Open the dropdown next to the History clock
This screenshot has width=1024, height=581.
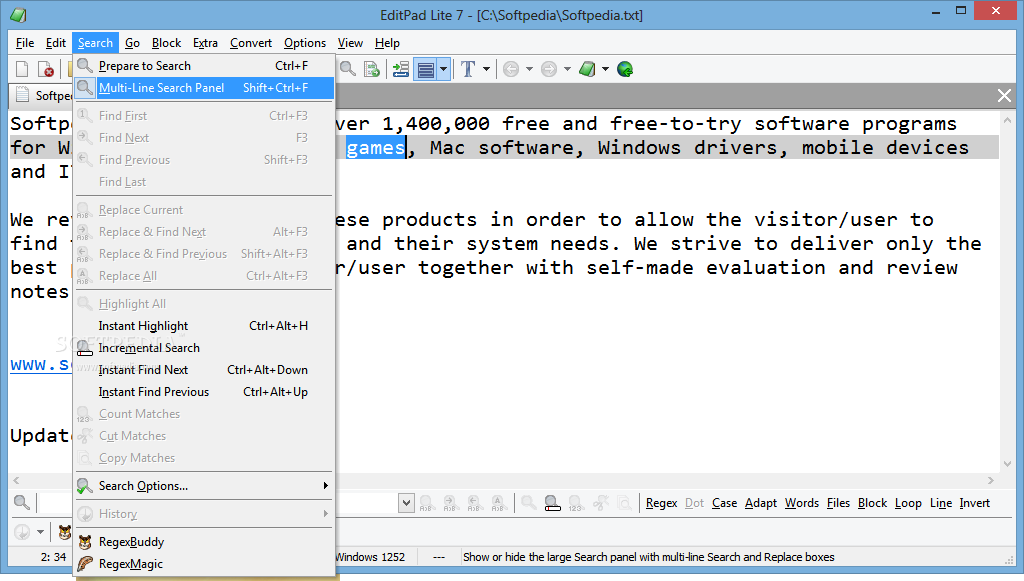pos(40,532)
